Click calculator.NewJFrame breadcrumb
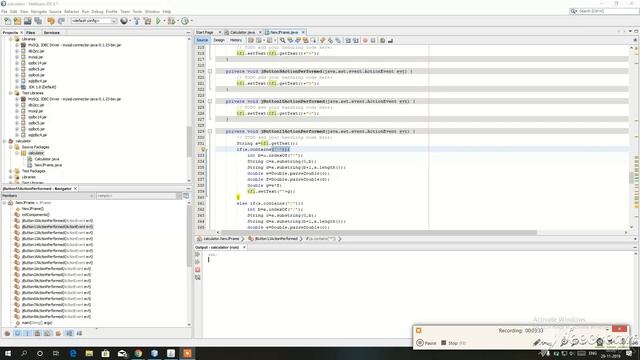This screenshot has width=640, height=360. pyautogui.click(x=221, y=239)
